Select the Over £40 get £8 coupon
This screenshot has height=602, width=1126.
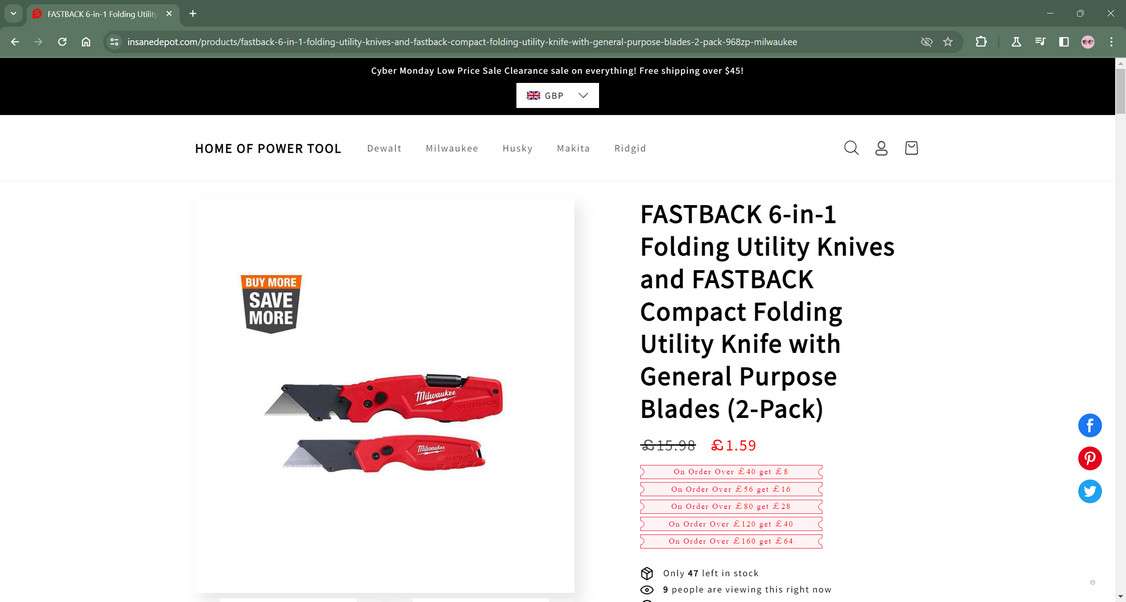(x=731, y=472)
